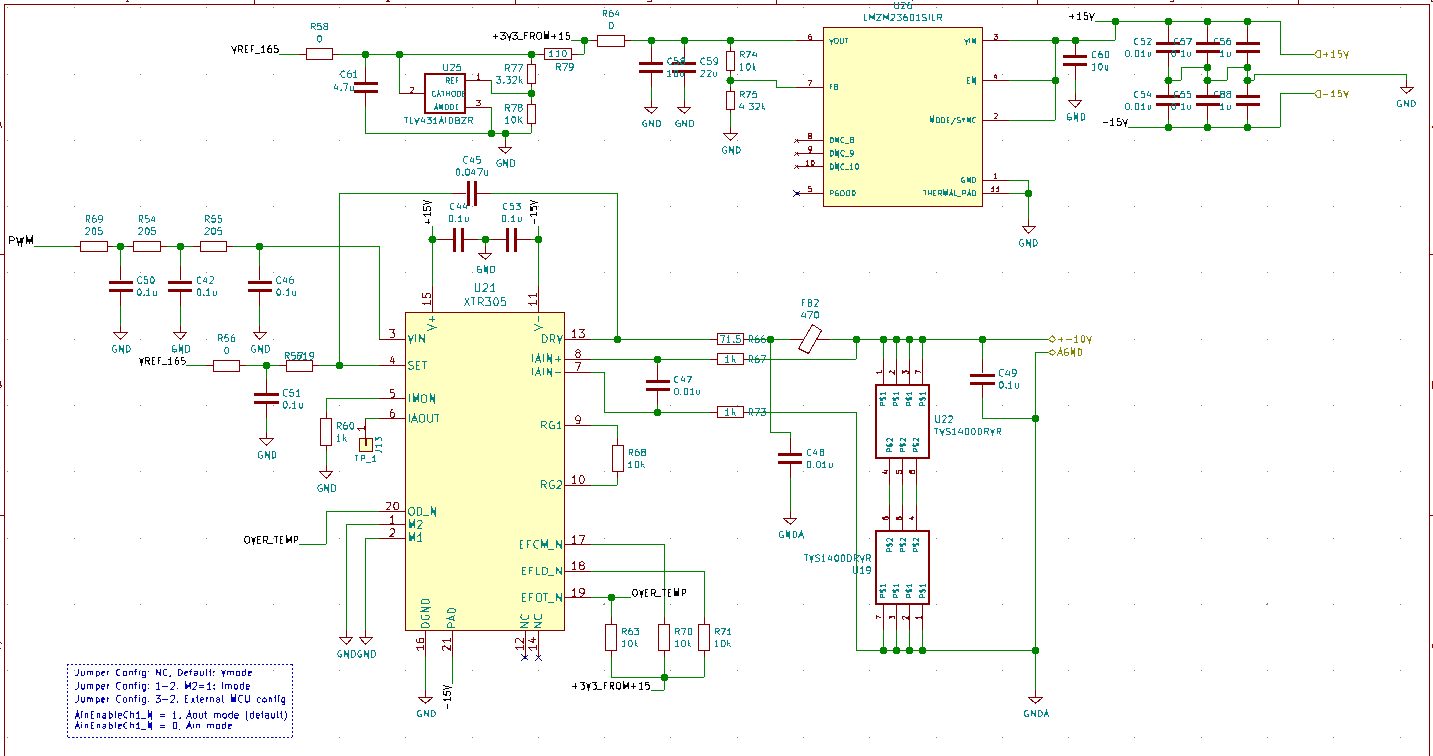Select ferrite bead FB2 470
This screenshot has height=756, width=1433.
[x=808, y=340]
